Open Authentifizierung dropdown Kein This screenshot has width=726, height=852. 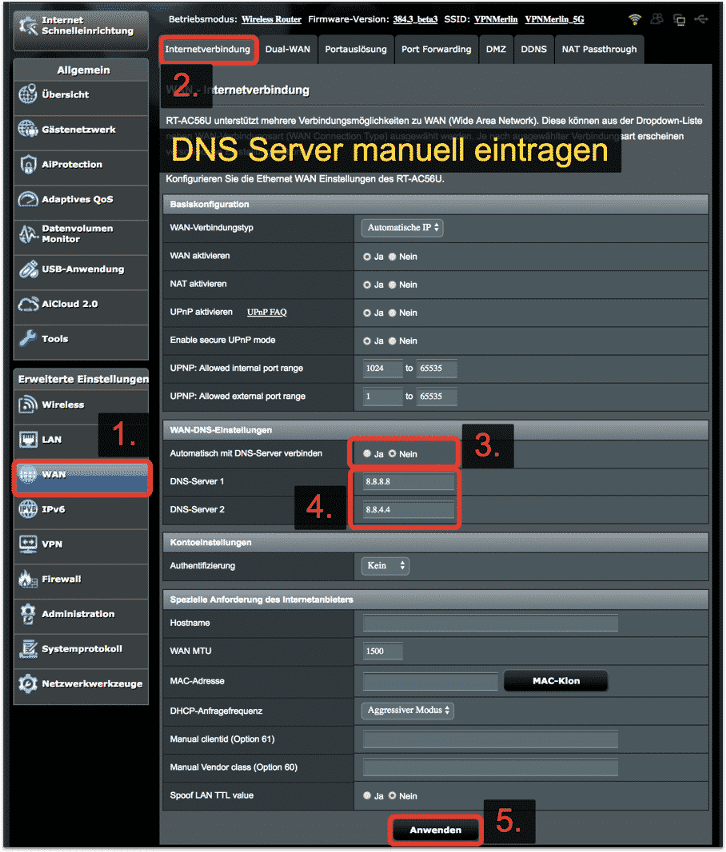point(385,566)
